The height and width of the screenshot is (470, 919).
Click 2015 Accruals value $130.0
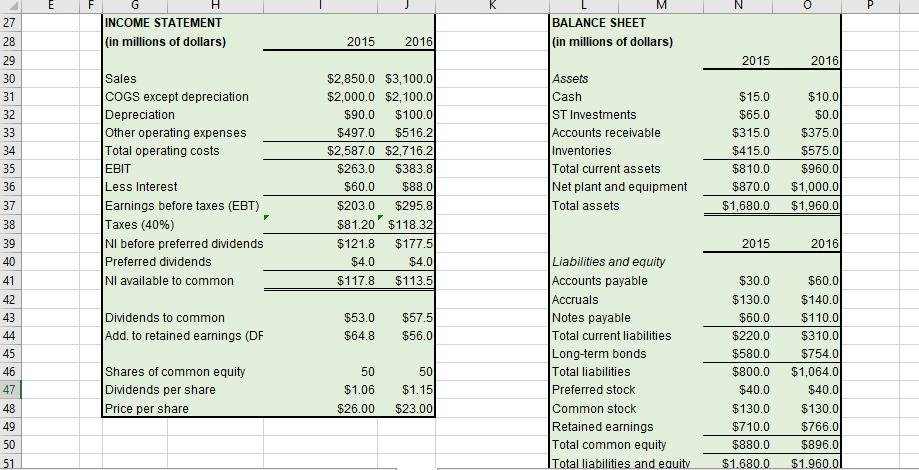[x=751, y=299]
